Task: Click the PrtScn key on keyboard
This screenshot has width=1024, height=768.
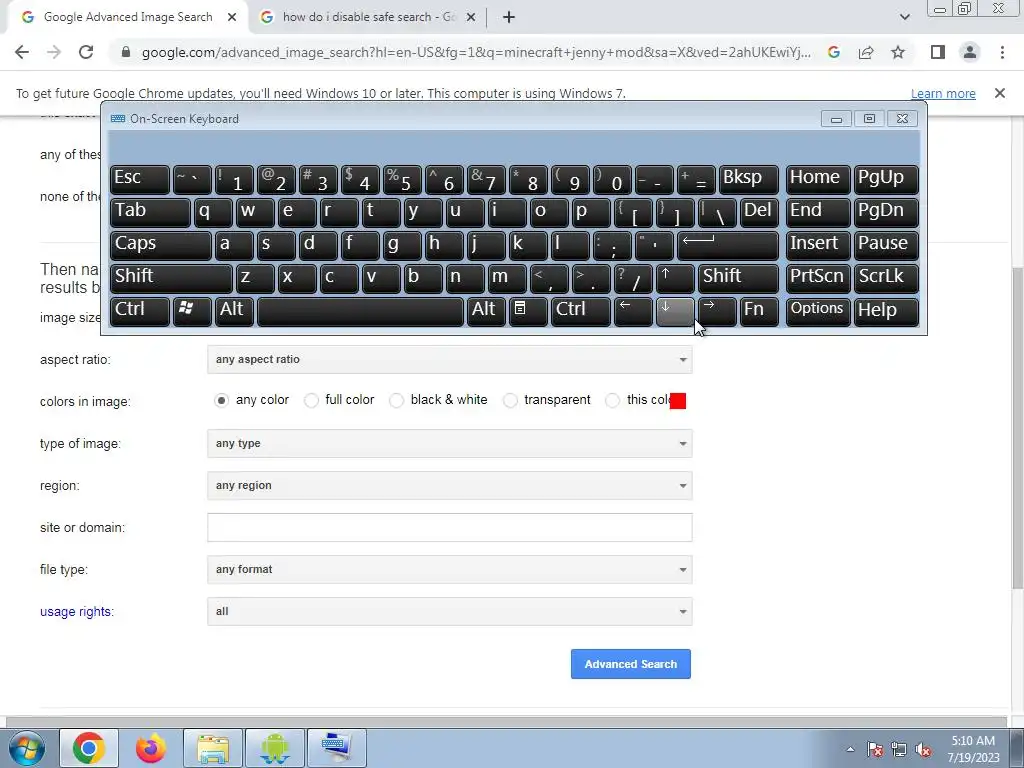Action: [818, 278]
